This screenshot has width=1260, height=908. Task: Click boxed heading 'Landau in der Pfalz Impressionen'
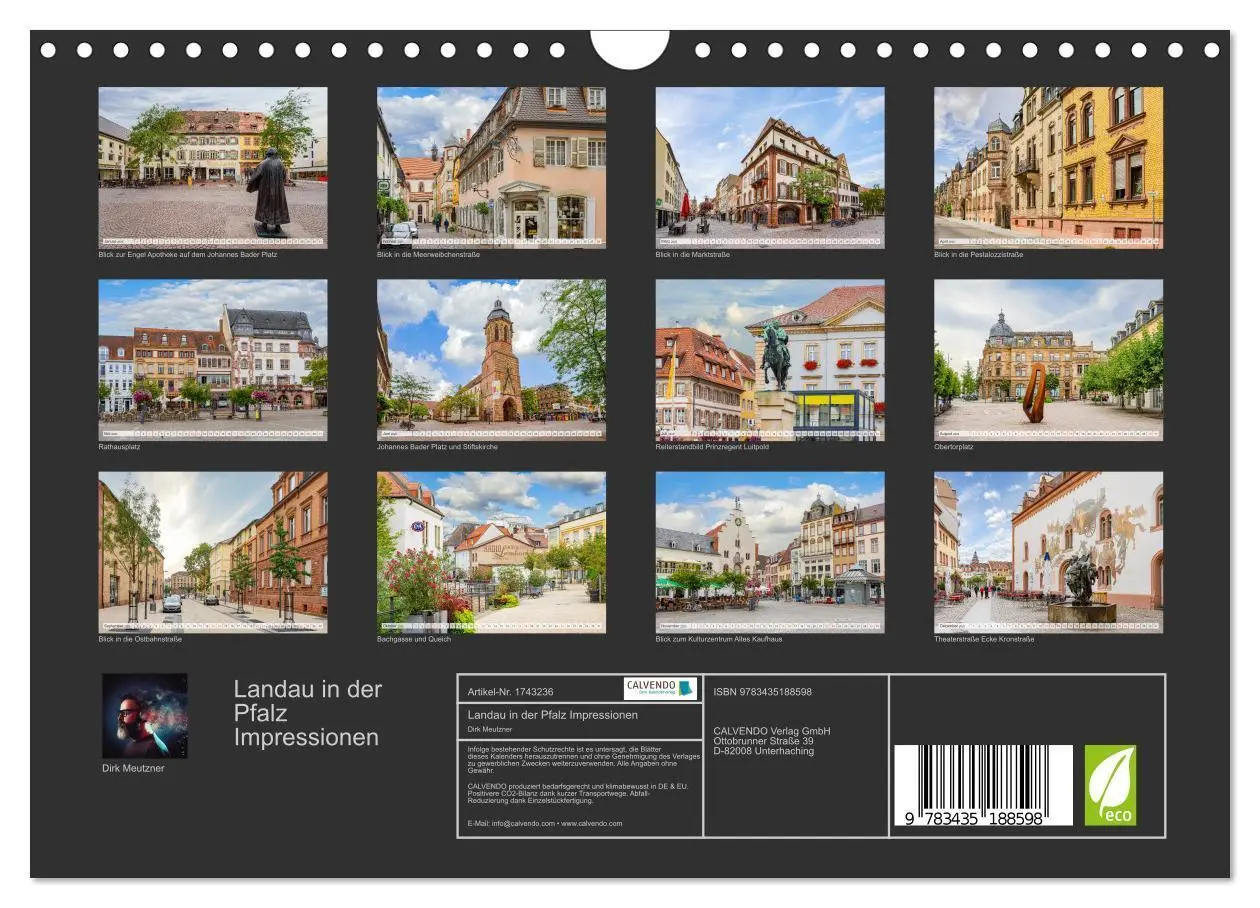553,715
